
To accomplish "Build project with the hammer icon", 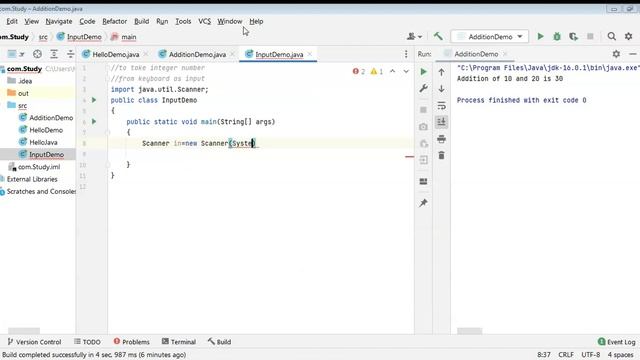I will pyautogui.click(x=438, y=36).
